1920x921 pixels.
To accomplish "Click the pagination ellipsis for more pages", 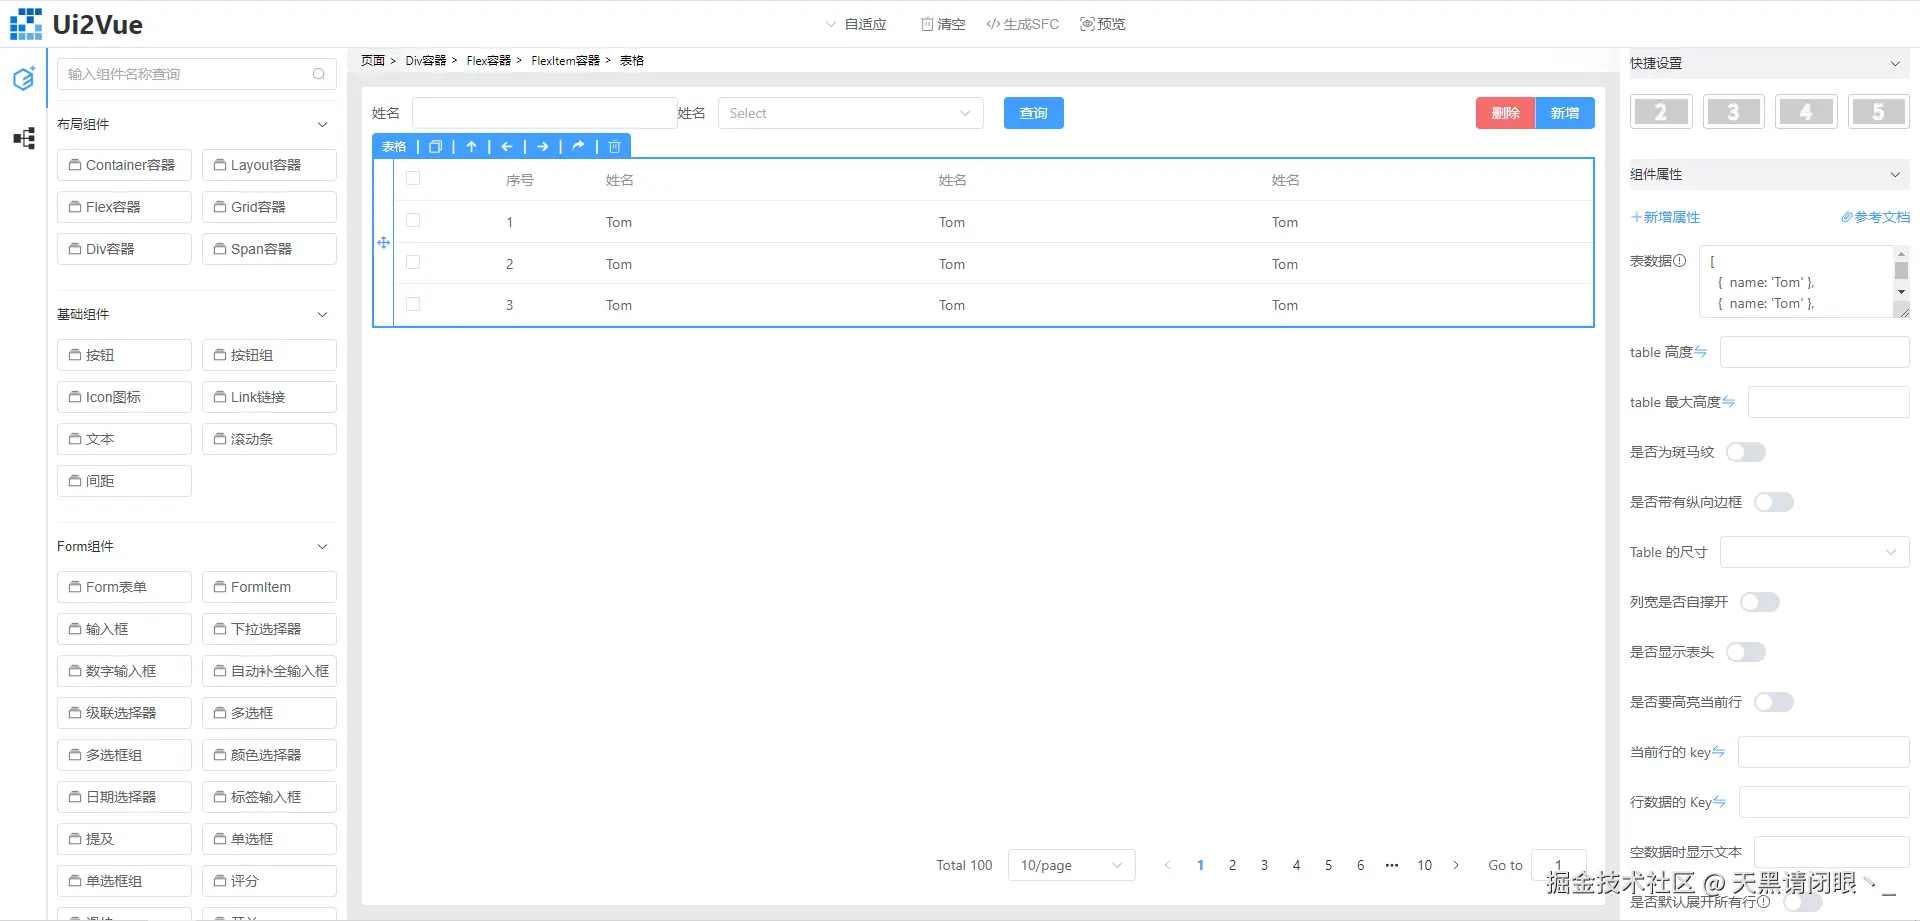I will [x=1392, y=865].
